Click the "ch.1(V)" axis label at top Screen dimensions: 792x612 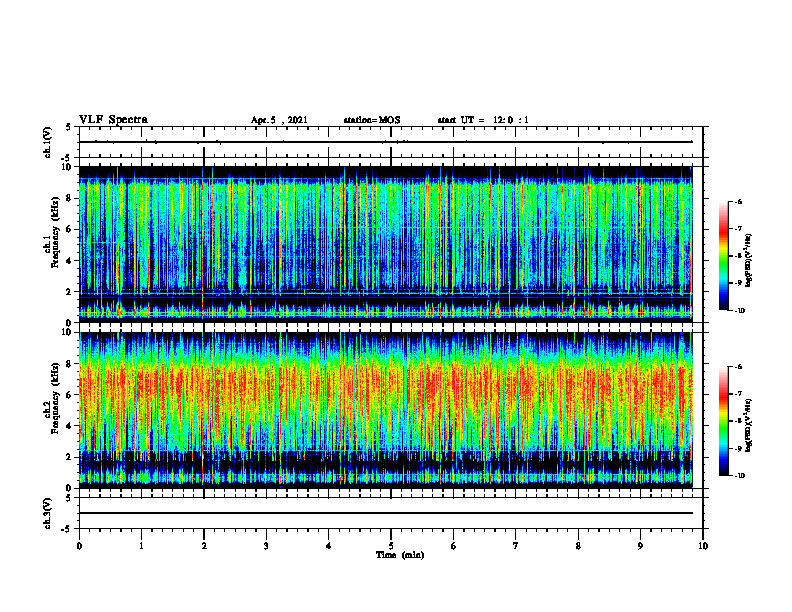(x=48, y=142)
